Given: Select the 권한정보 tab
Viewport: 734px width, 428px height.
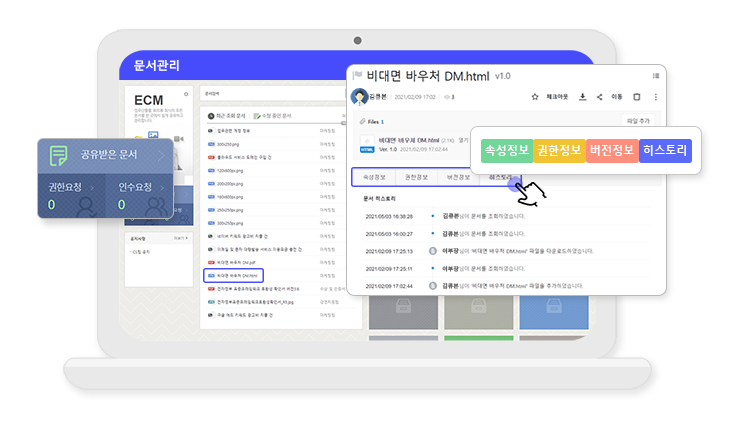Looking at the screenshot, I should 418,177.
